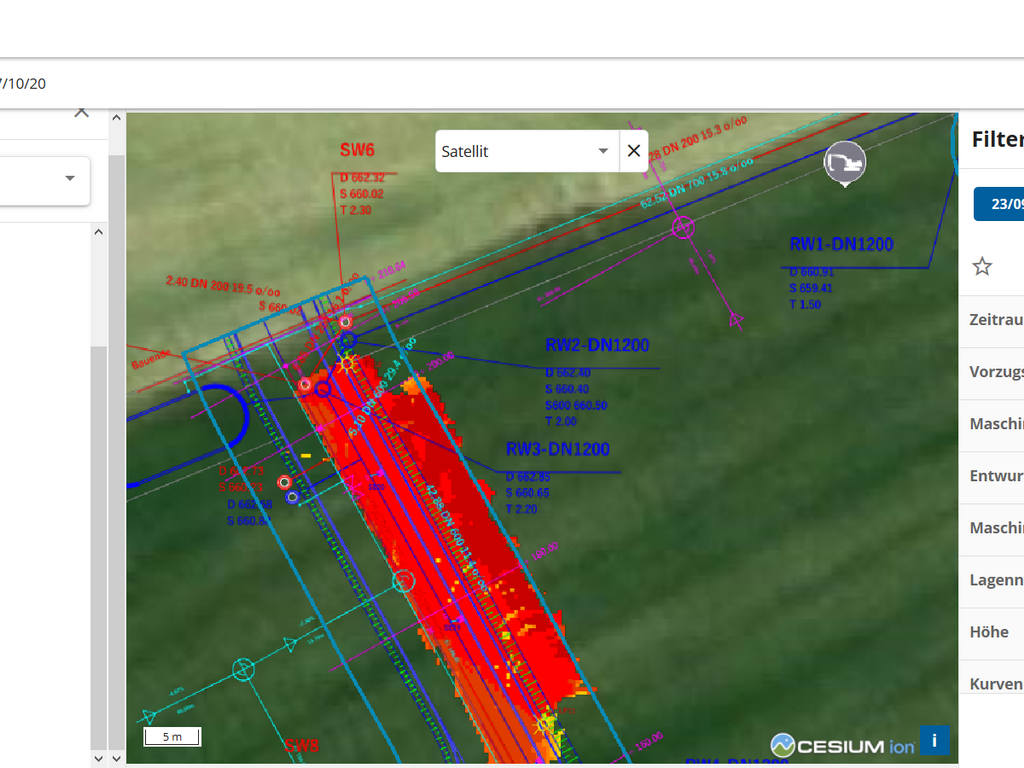Click the star favorite icon in Filter panel

[x=982, y=266]
